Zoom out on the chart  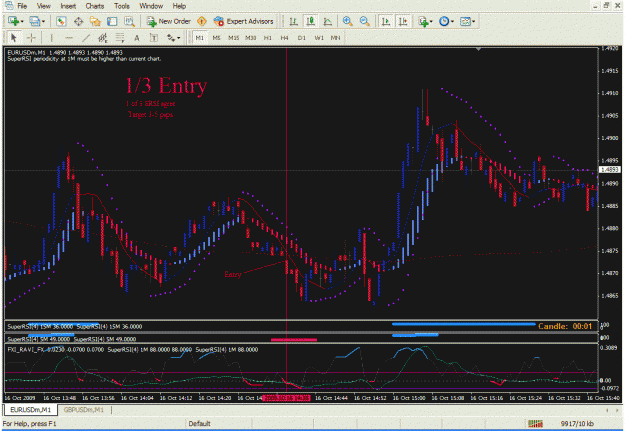click(x=364, y=21)
